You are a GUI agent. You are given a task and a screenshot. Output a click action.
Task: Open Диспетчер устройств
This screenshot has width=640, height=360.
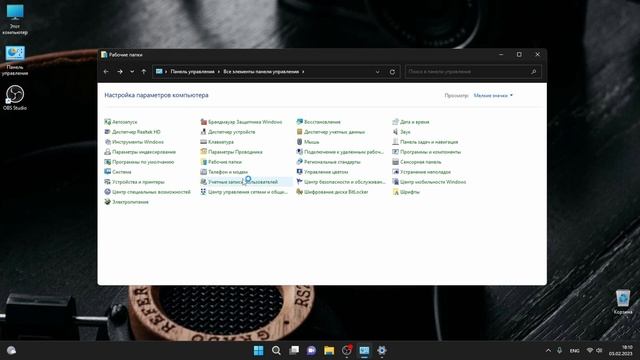pos(228,132)
